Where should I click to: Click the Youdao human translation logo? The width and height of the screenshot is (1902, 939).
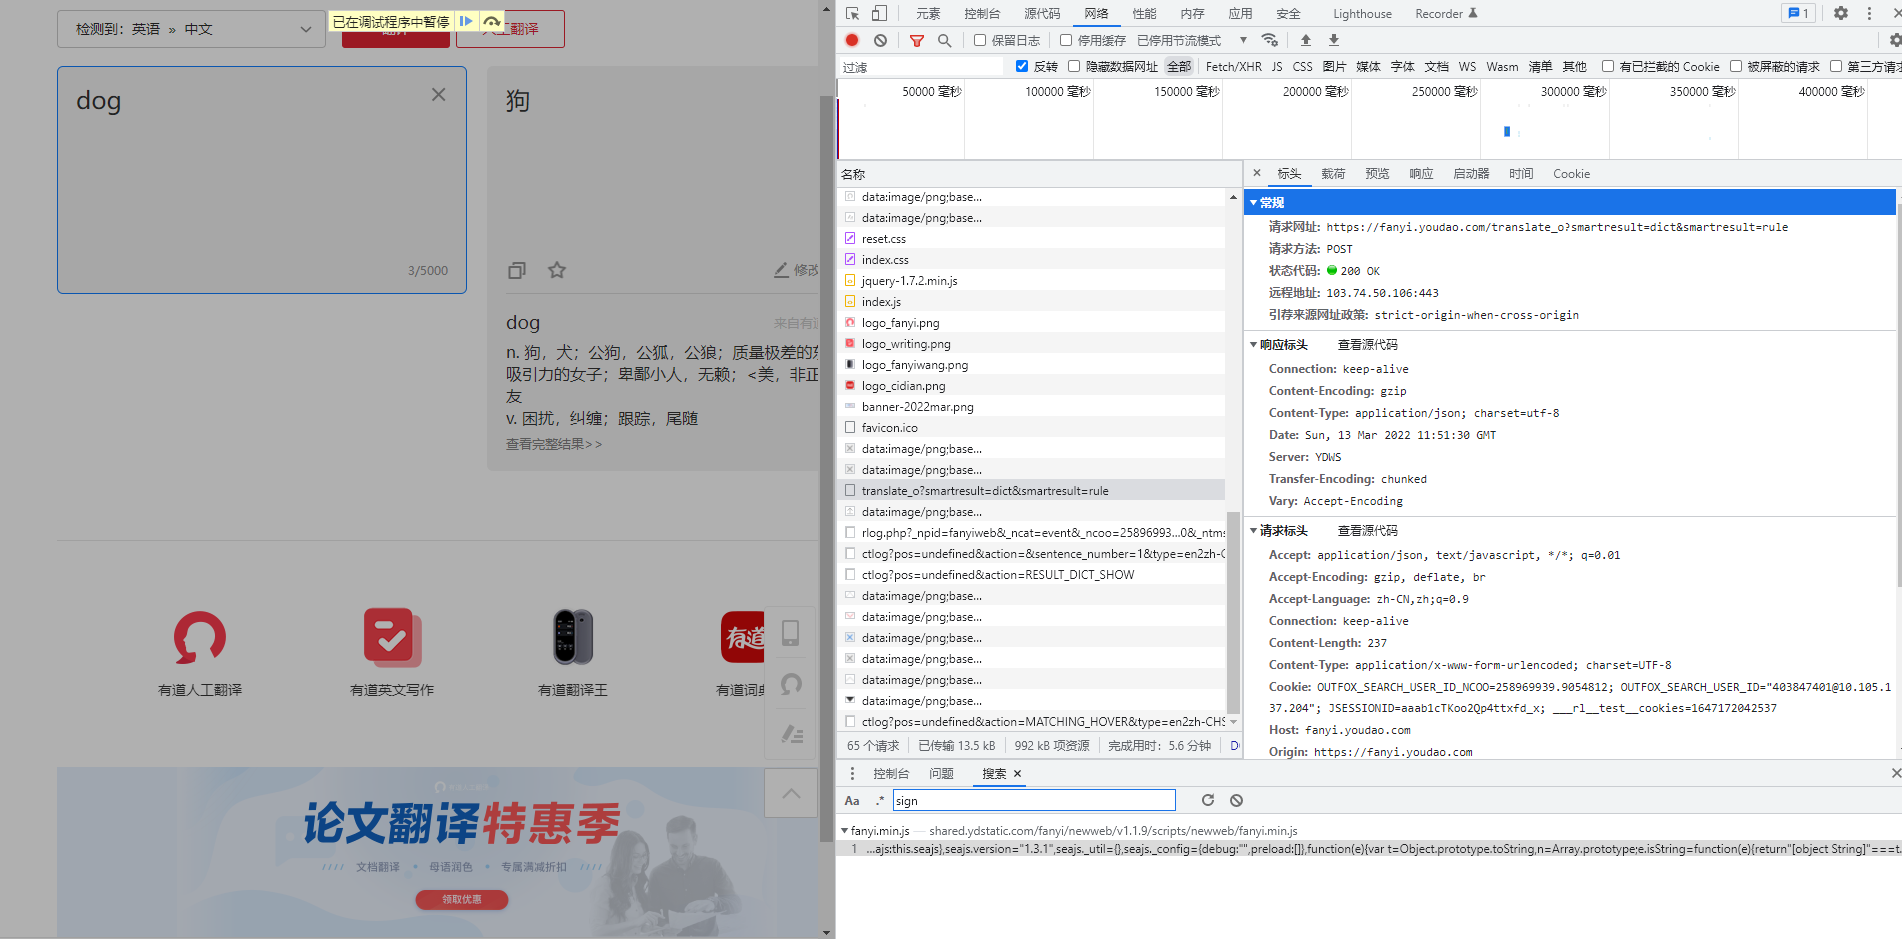pyautogui.click(x=200, y=638)
